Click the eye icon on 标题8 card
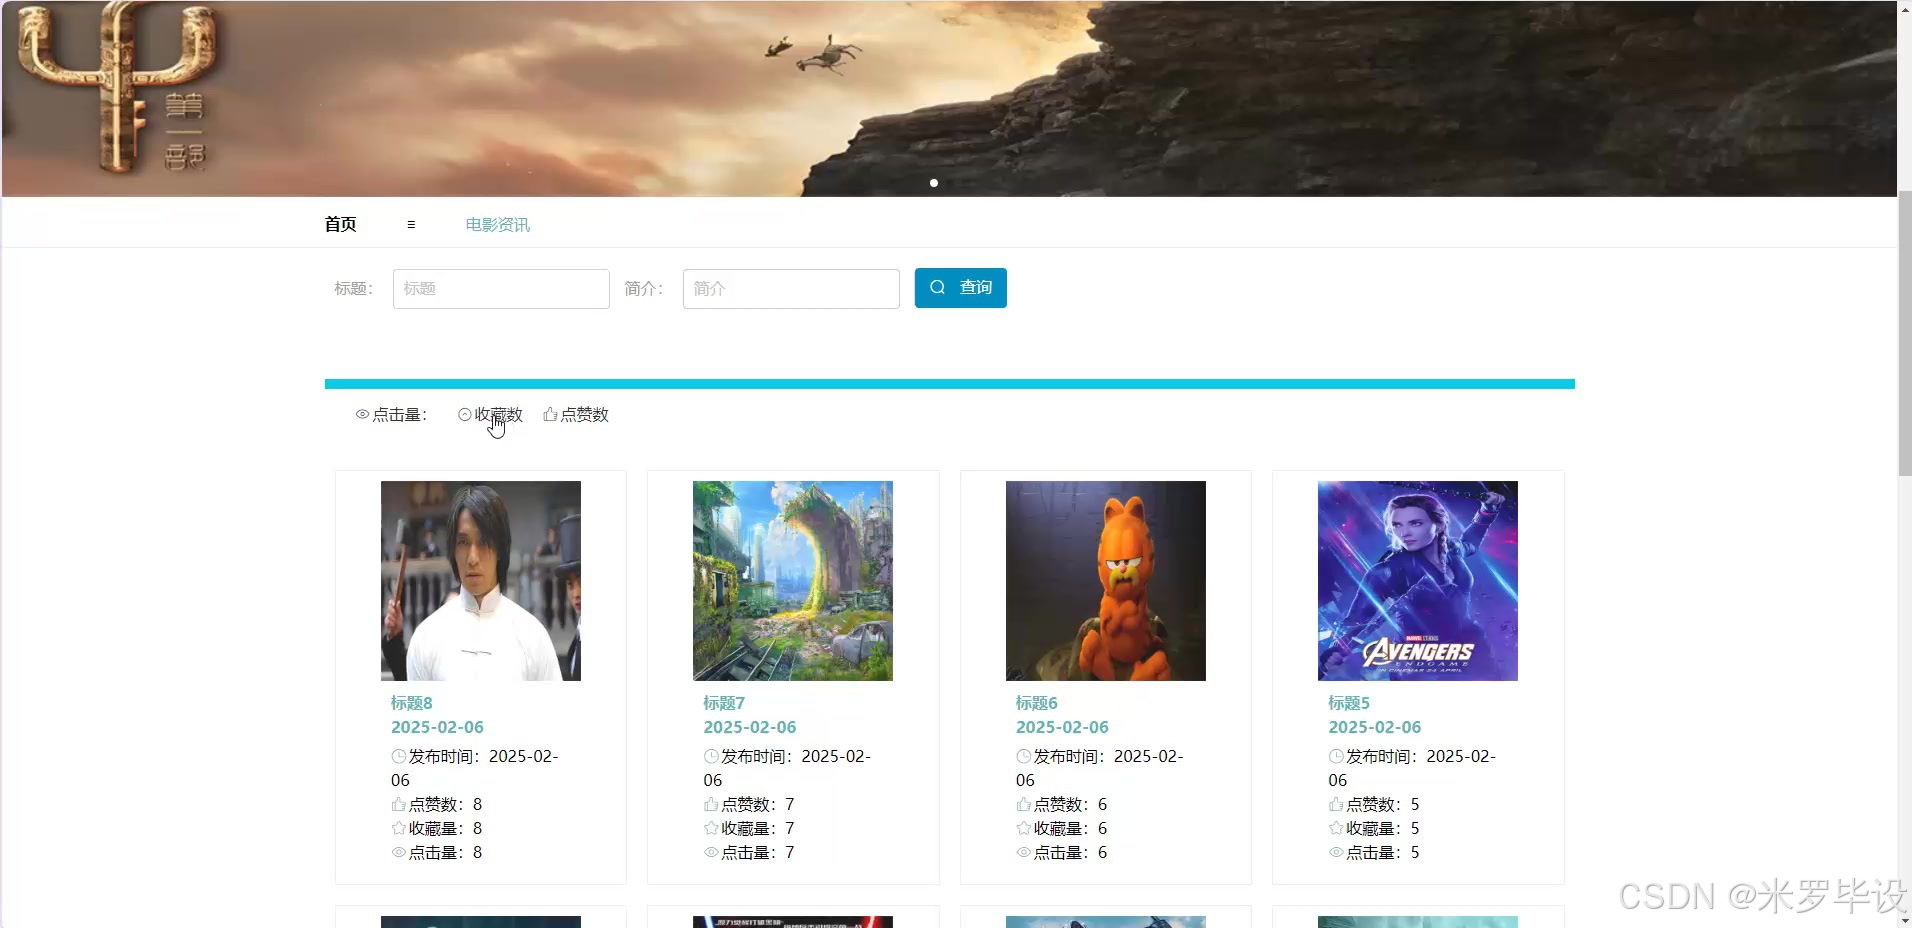Screen dimensions: 1912x928 [x=399, y=852]
